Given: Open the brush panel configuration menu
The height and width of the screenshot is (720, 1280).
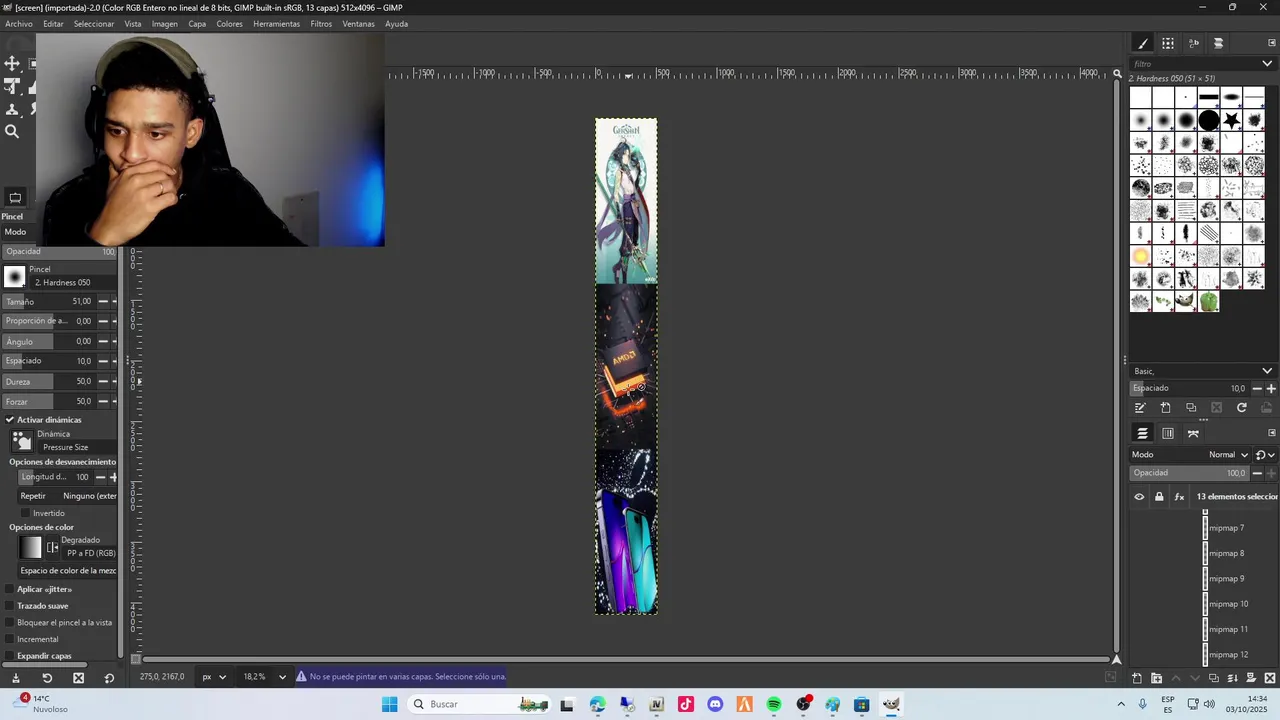Looking at the screenshot, I should click(1272, 43).
